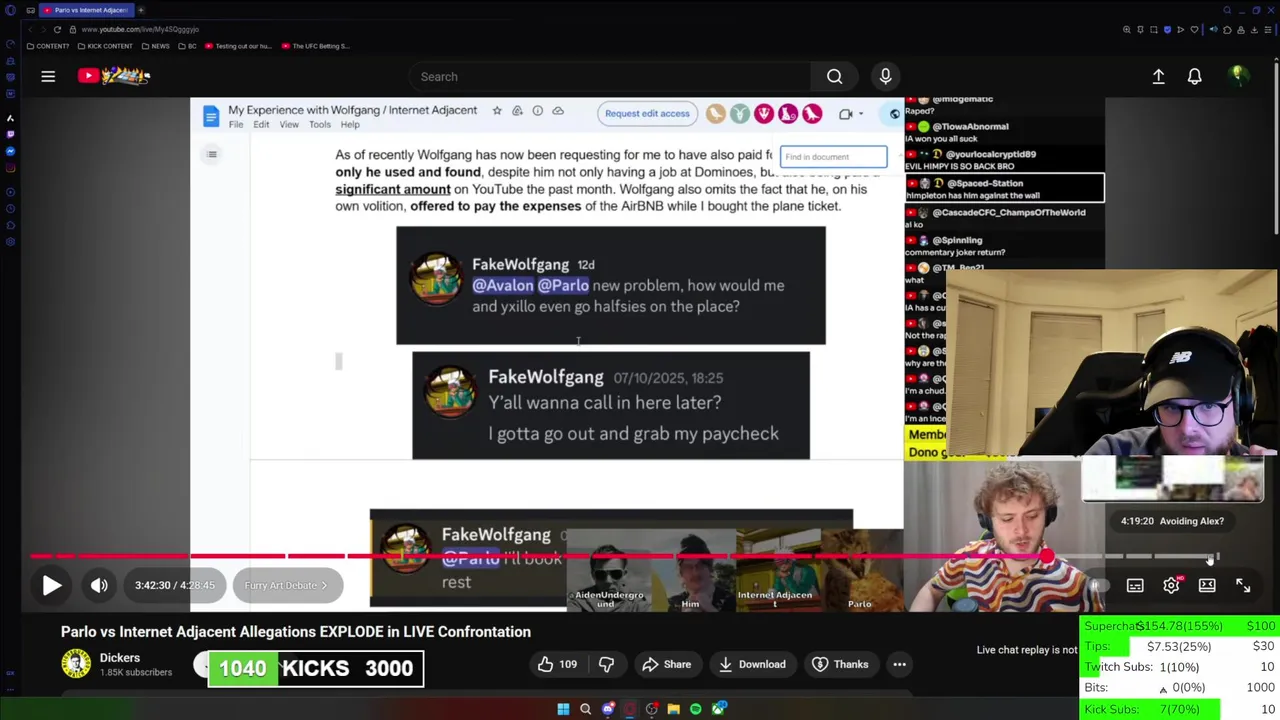Toggle subtitles/captions button
Viewport: 1280px width, 720px height.
(x=1135, y=586)
